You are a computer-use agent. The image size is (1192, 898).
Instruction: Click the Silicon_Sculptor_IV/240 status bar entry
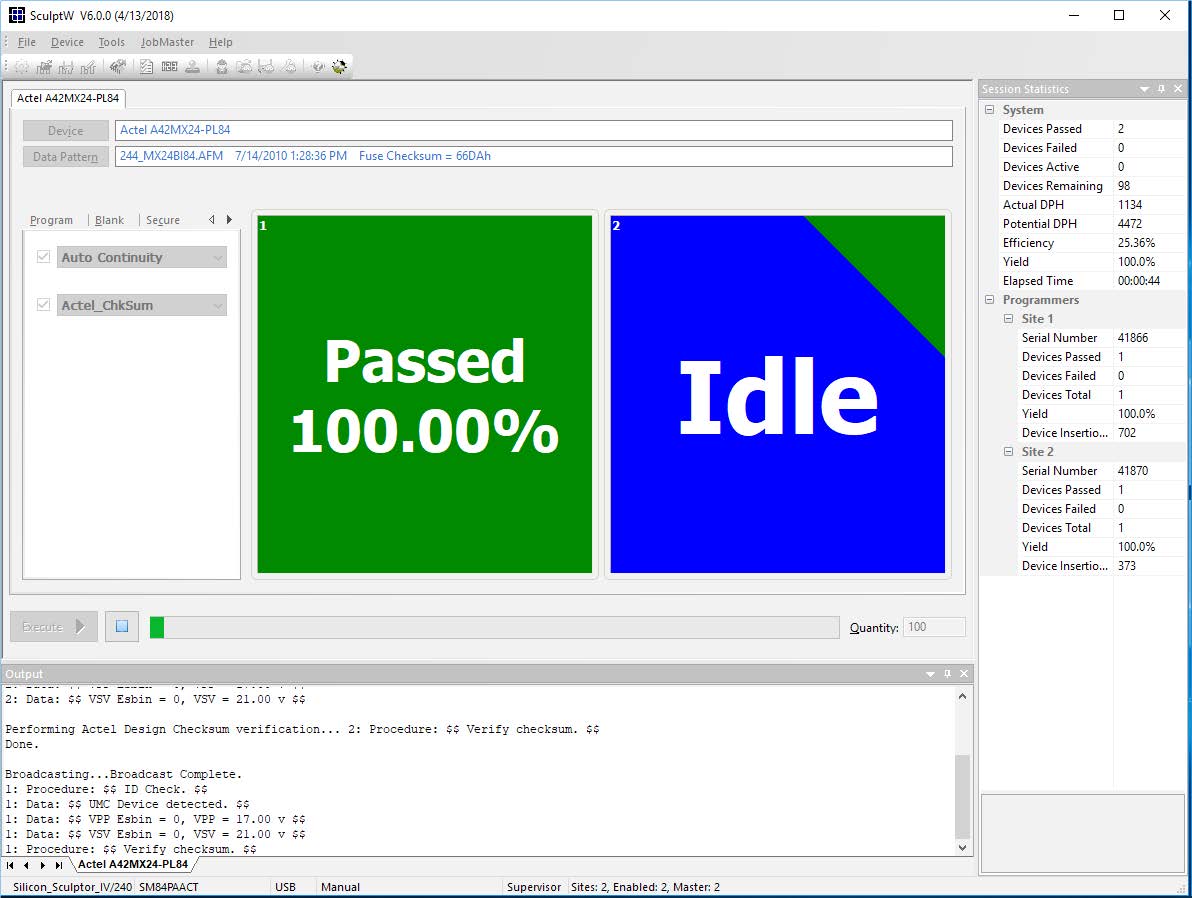pos(72,887)
